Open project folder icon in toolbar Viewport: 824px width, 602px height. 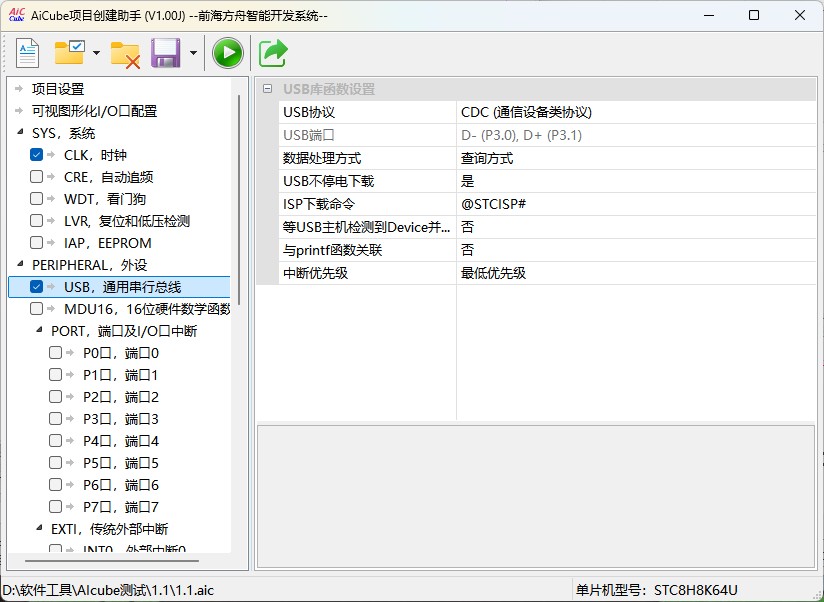[70, 53]
